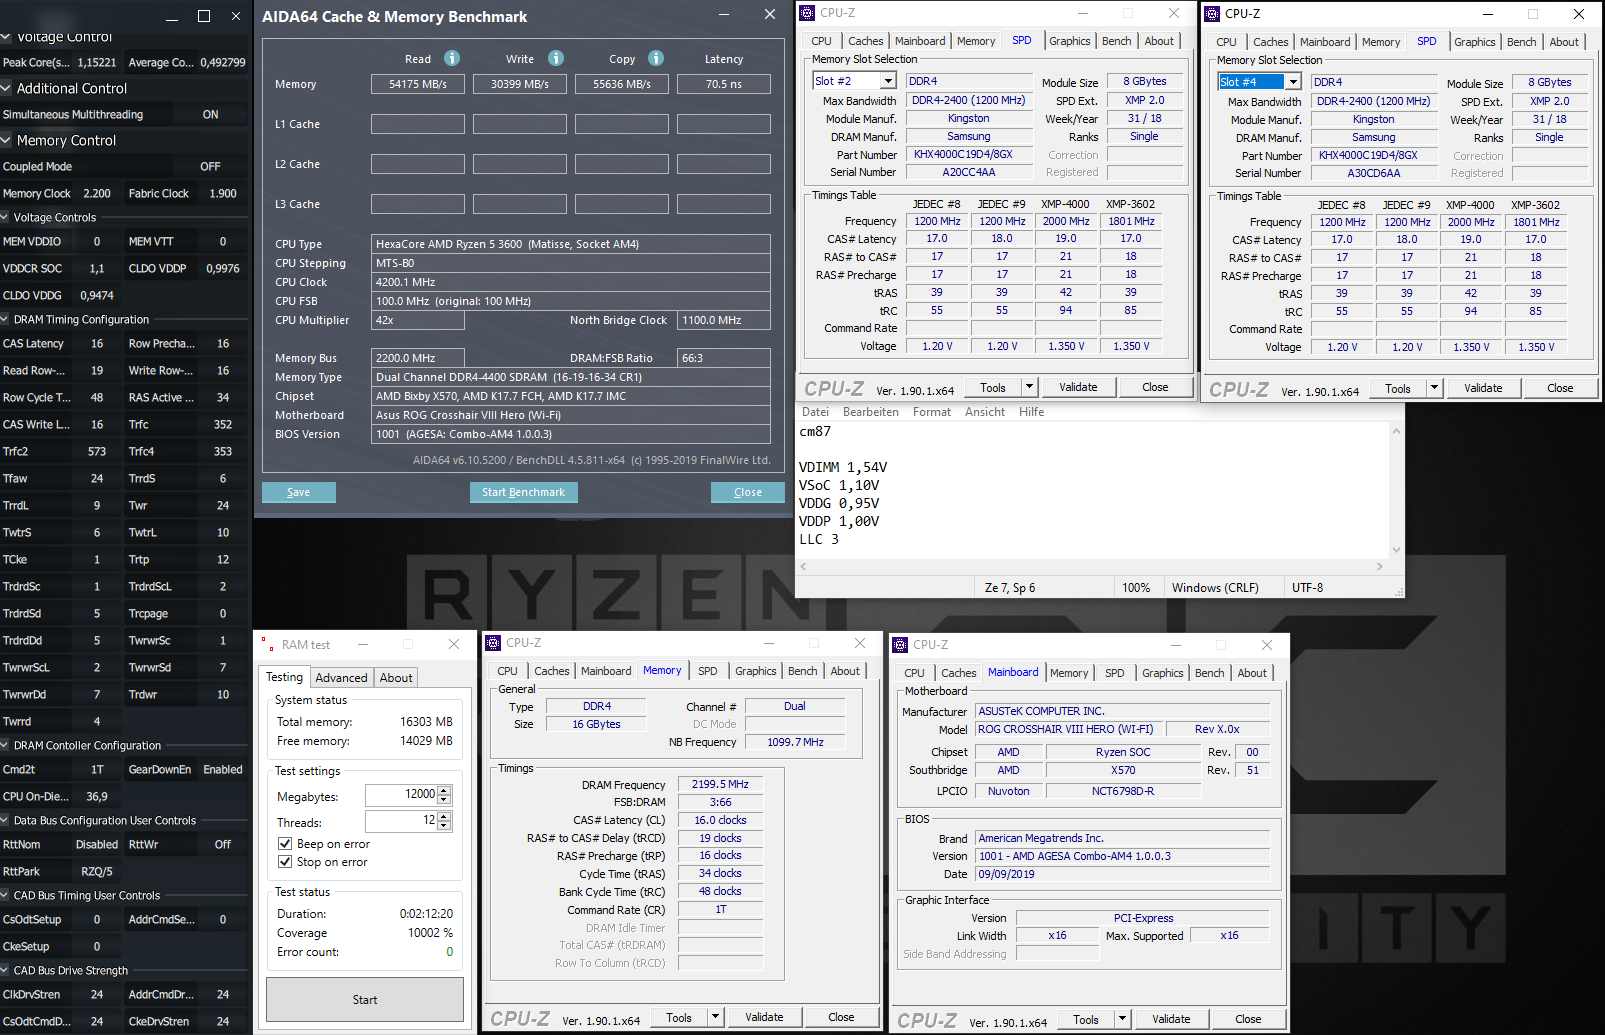The width and height of the screenshot is (1605, 1035).
Task: Open Graphics tab in Slot #2 CPU-Z window
Action: tap(1070, 41)
